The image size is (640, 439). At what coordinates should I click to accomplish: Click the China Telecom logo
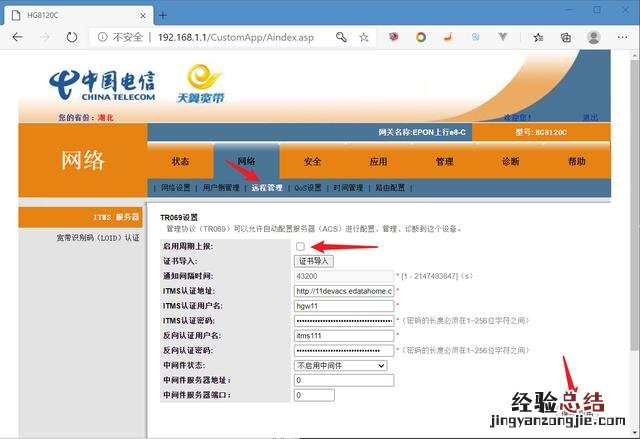coord(102,85)
